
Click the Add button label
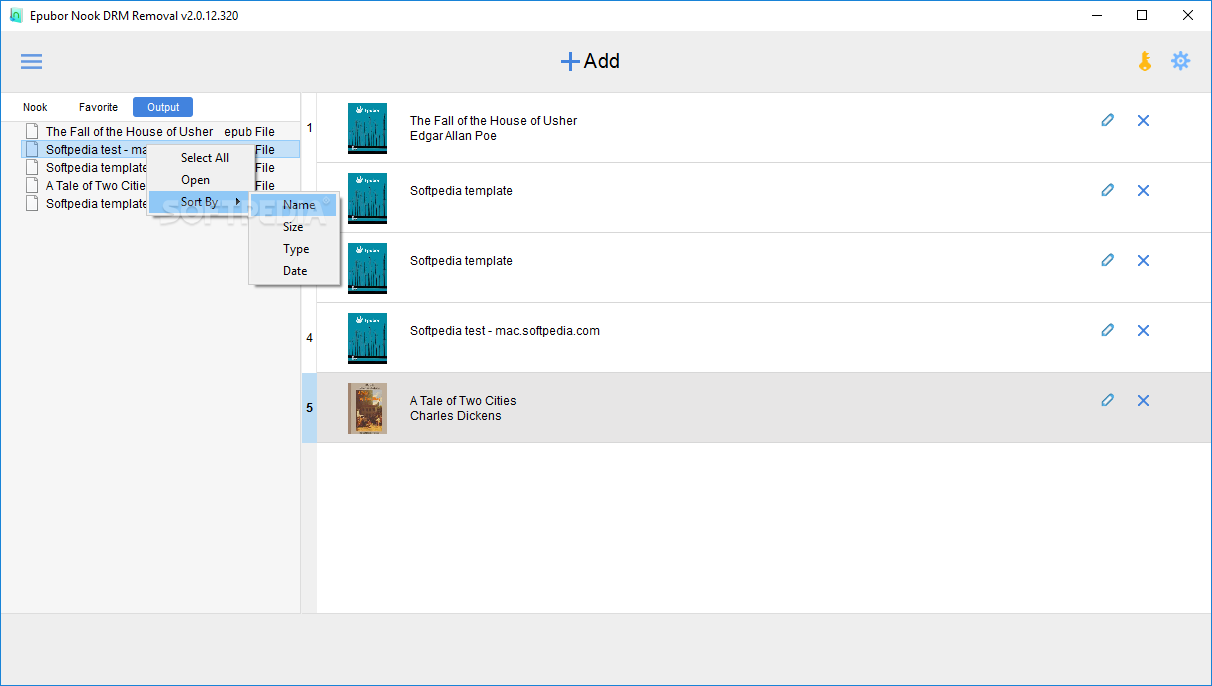click(602, 61)
